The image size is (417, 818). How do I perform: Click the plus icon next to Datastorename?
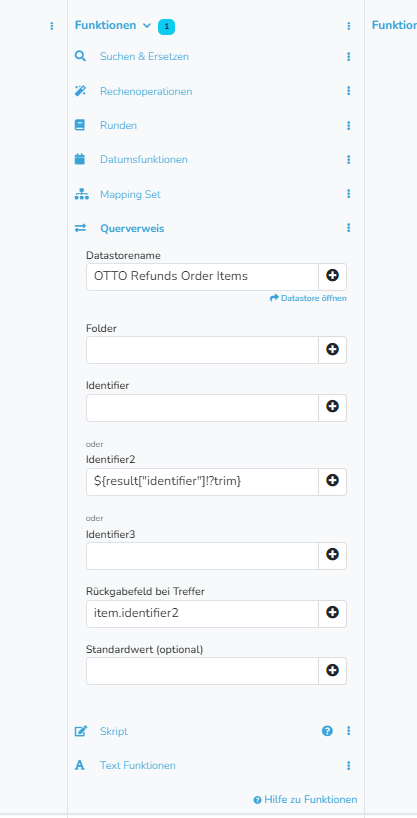click(332, 276)
